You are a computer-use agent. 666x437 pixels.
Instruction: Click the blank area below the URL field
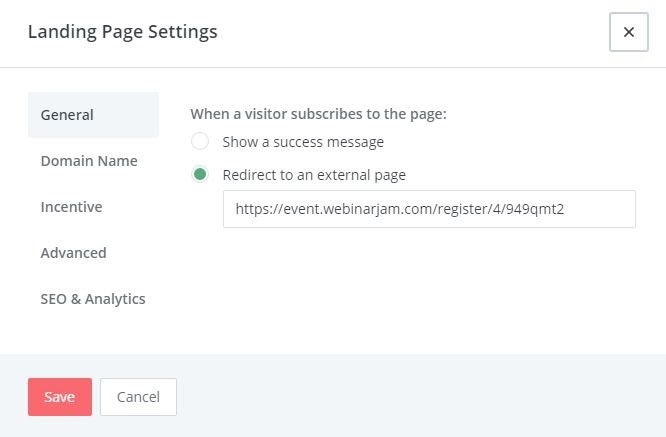428,285
